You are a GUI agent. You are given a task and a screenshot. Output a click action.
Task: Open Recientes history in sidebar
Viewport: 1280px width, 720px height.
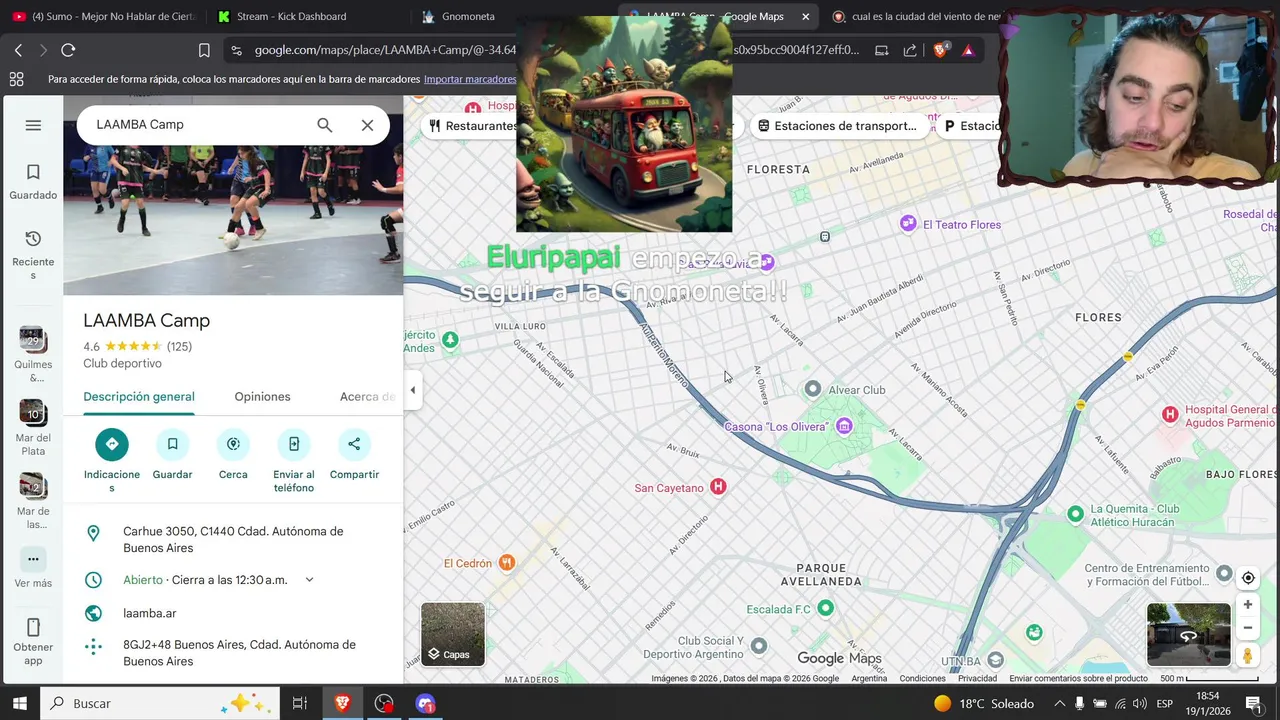(33, 254)
